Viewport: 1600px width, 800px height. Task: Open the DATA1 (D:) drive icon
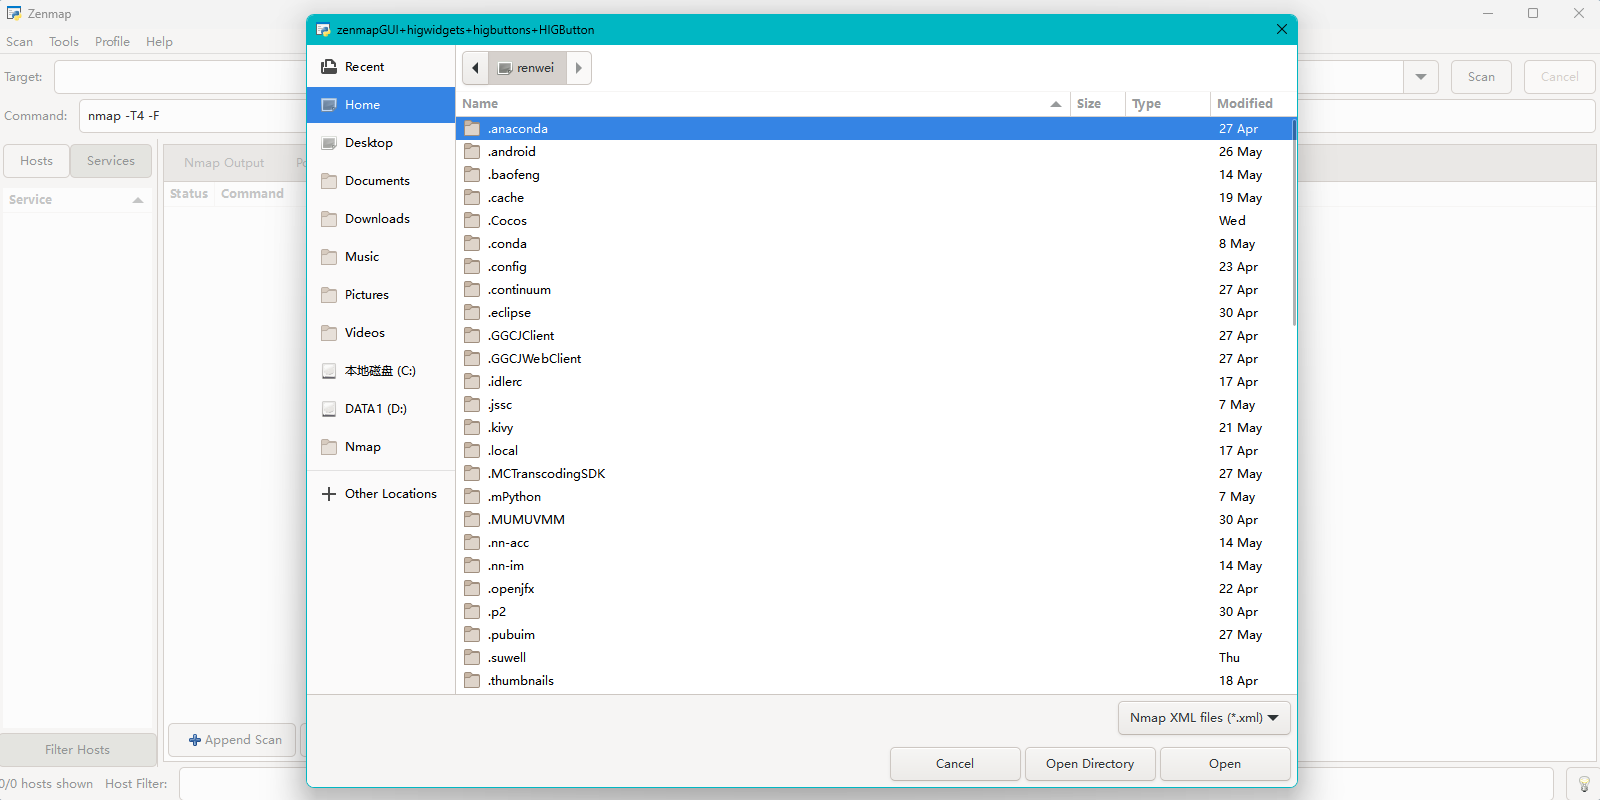(328, 409)
